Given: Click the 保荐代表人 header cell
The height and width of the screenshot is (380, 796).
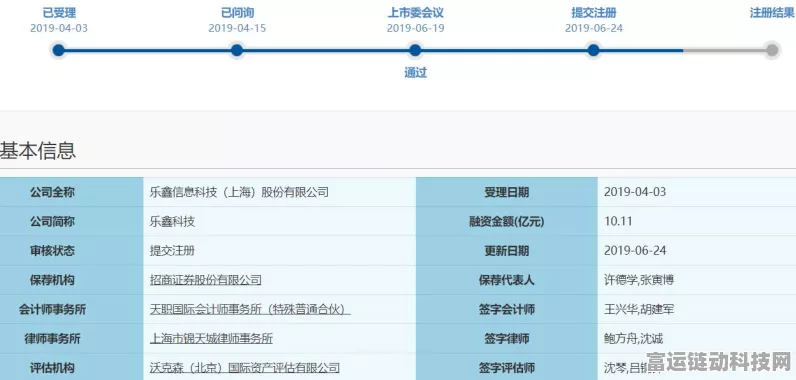Looking at the screenshot, I should [507, 280].
